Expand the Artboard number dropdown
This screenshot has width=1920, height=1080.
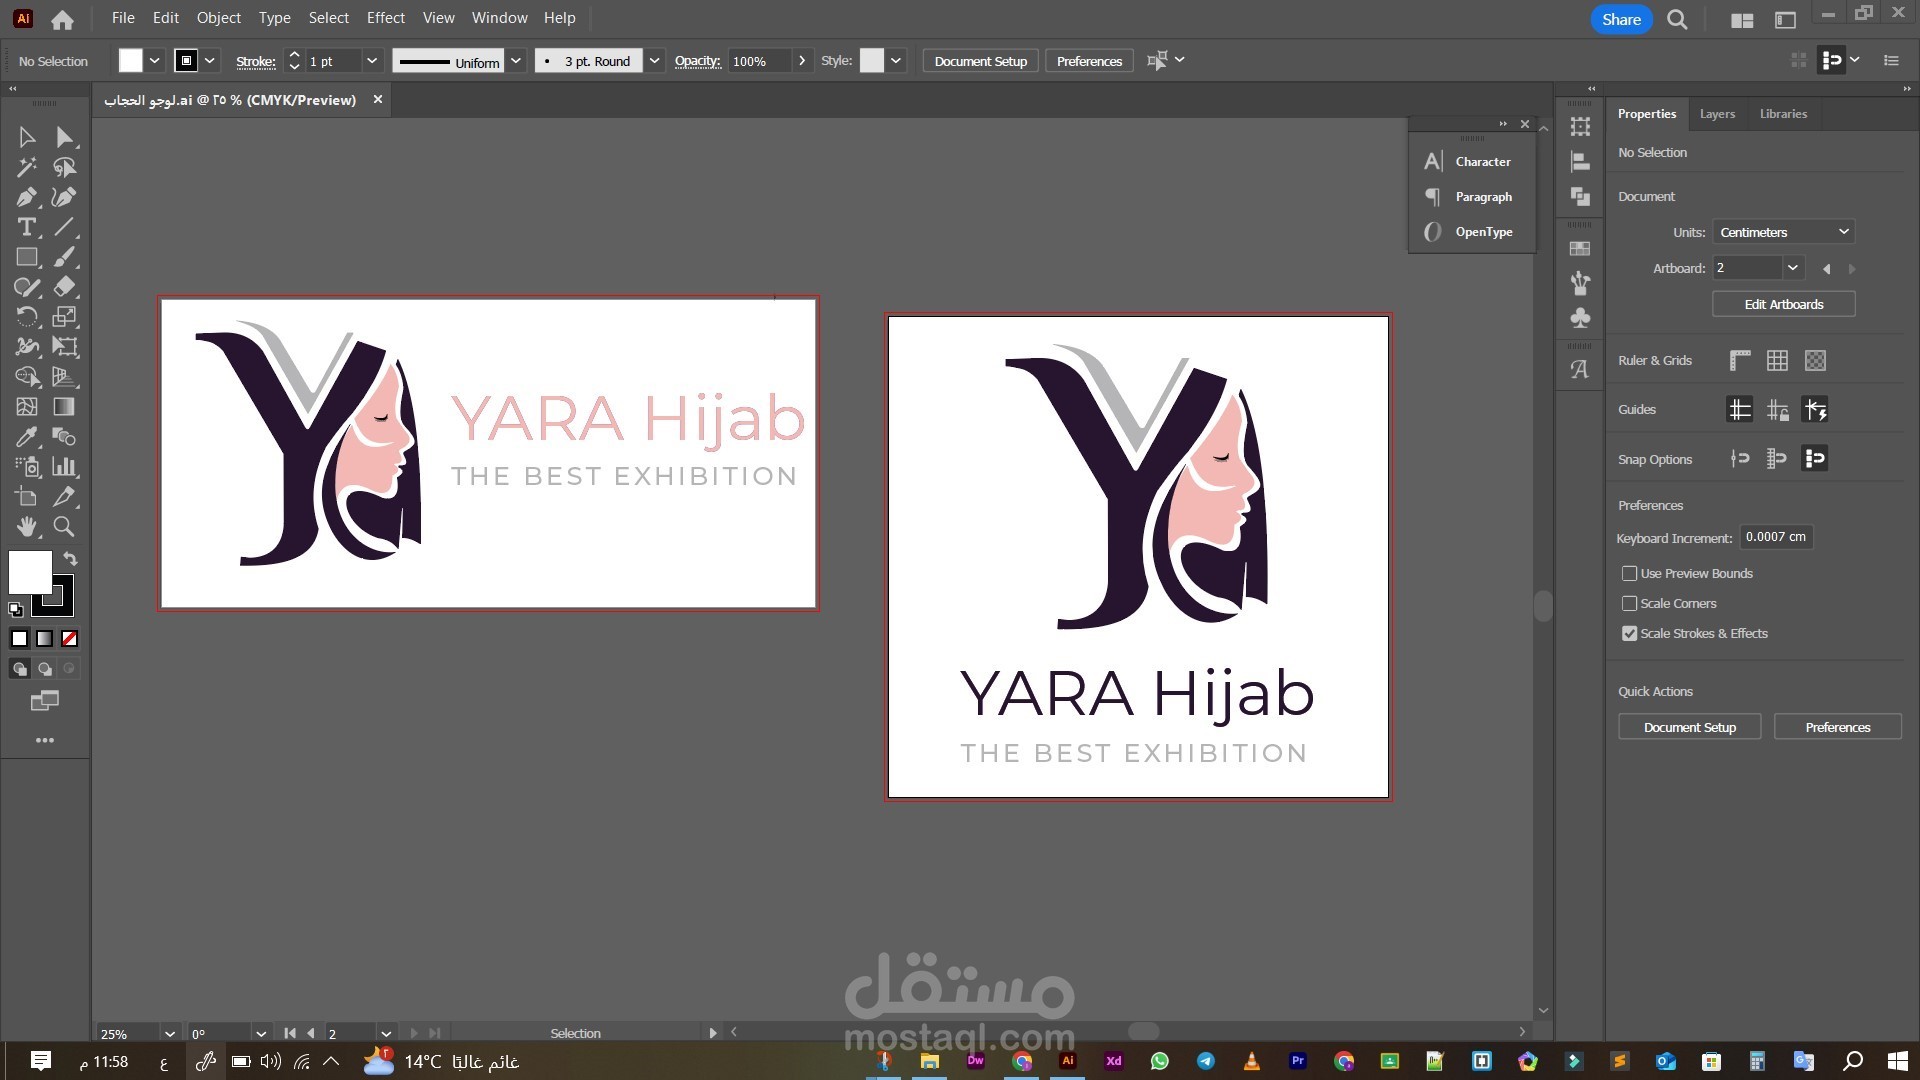pyautogui.click(x=1792, y=268)
